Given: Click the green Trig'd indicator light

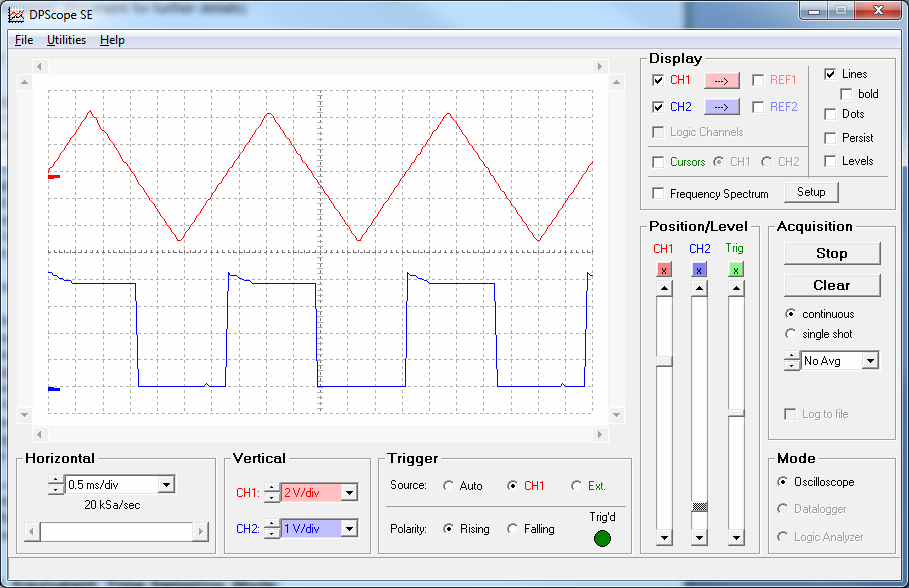Looking at the screenshot, I should pyautogui.click(x=602, y=538).
